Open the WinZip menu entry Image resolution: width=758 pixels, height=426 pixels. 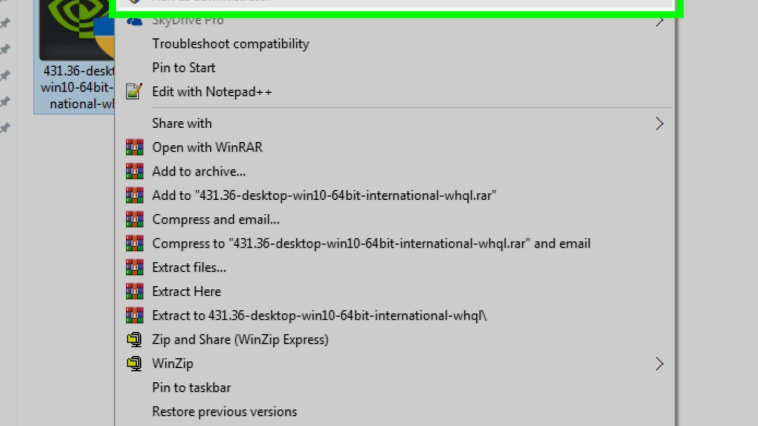coord(173,364)
